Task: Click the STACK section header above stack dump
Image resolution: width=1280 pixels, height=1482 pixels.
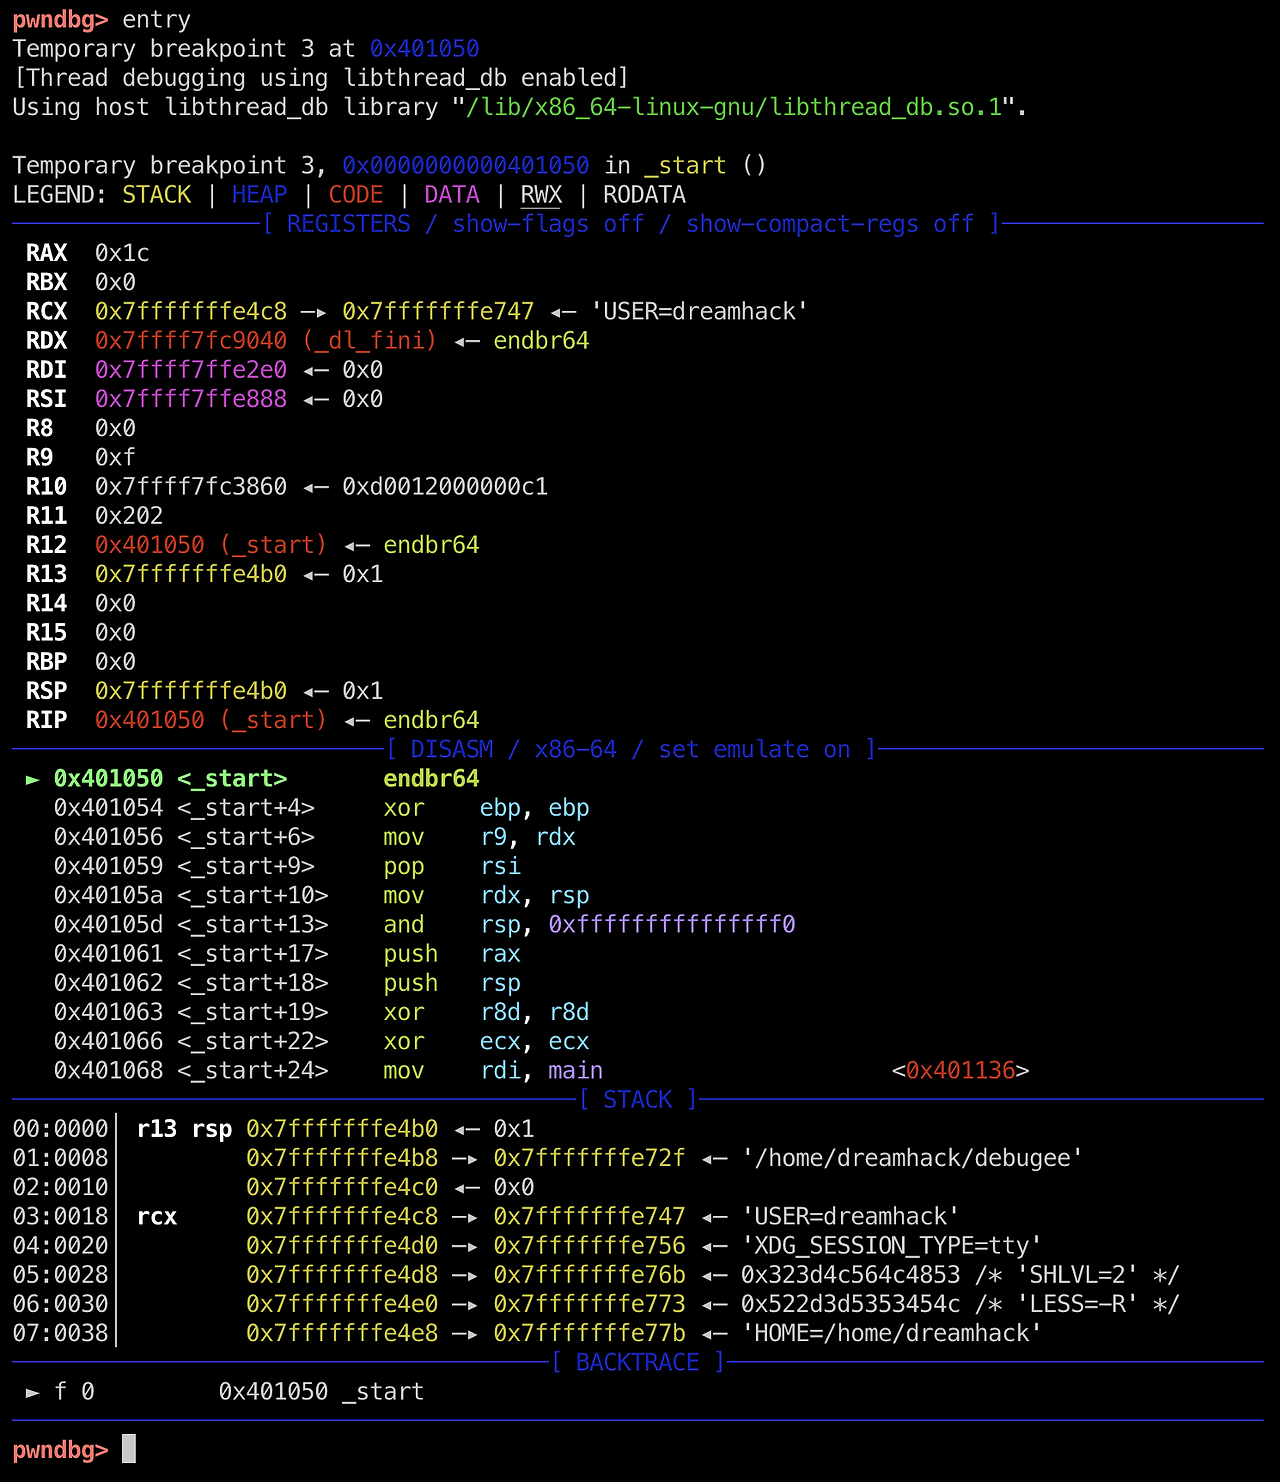Action: click(638, 1100)
